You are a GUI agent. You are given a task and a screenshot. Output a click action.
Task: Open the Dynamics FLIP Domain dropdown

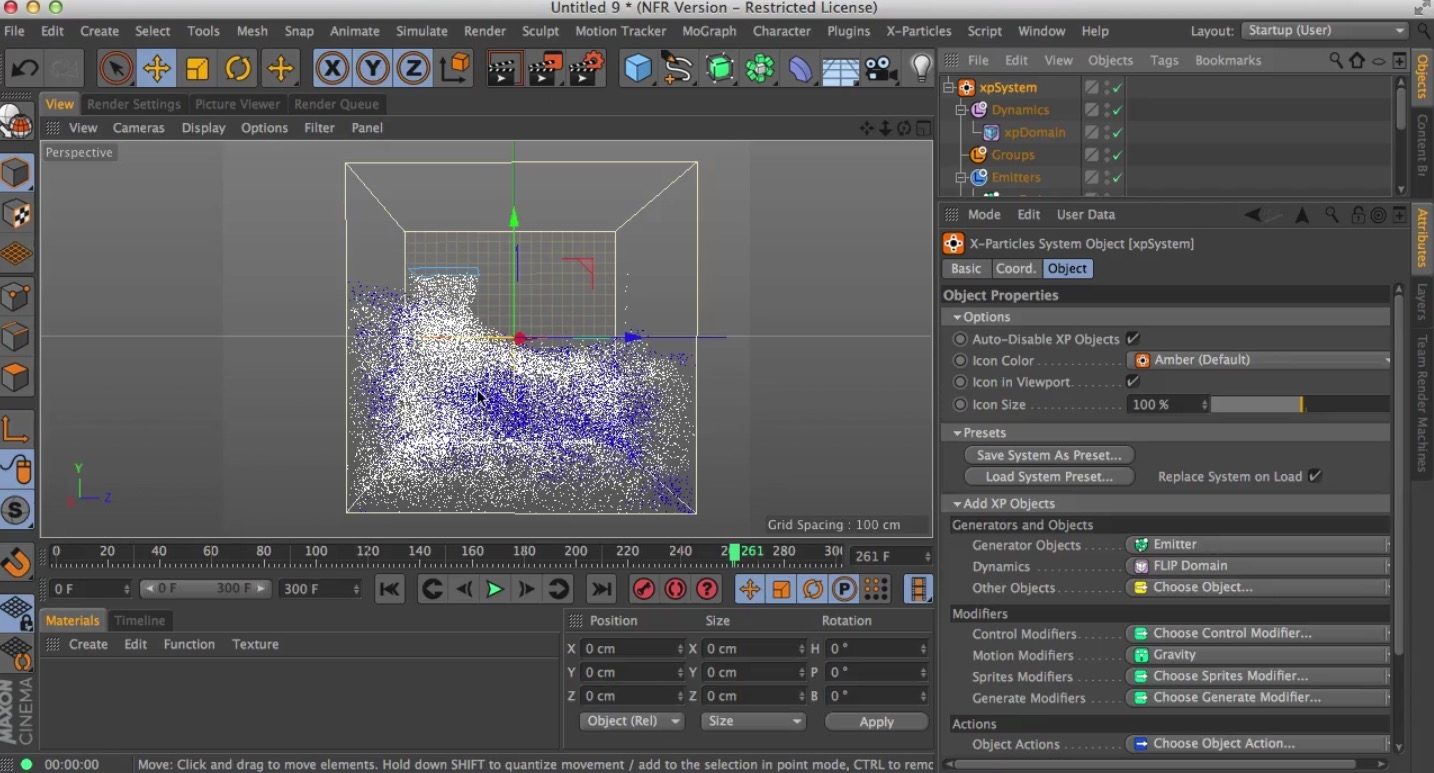point(1258,566)
